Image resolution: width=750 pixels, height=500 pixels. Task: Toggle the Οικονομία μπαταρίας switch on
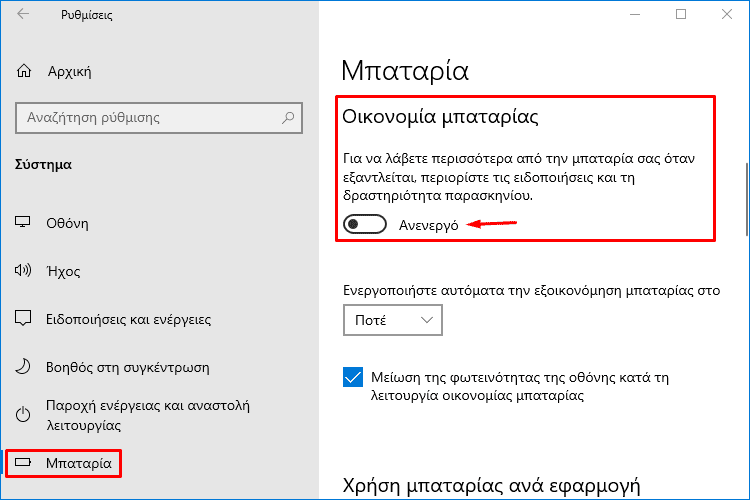(x=364, y=224)
